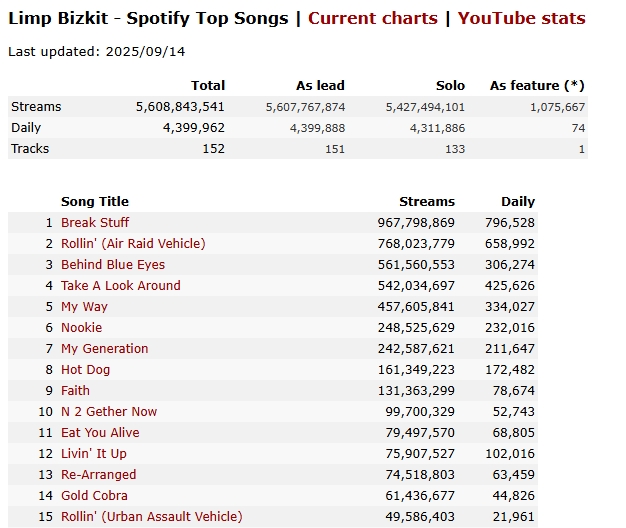Open the Hot Dog song link
The width and height of the screenshot is (626, 528).
click(85, 369)
